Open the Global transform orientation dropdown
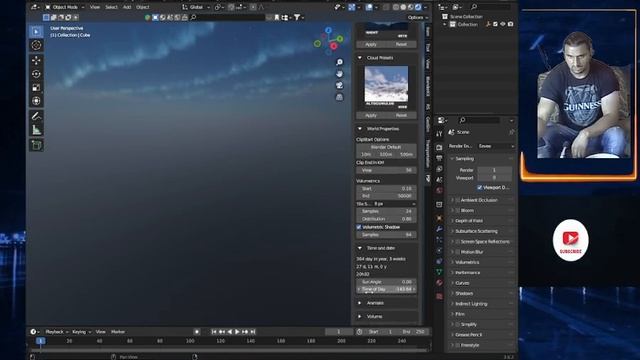 pos(196,7)
